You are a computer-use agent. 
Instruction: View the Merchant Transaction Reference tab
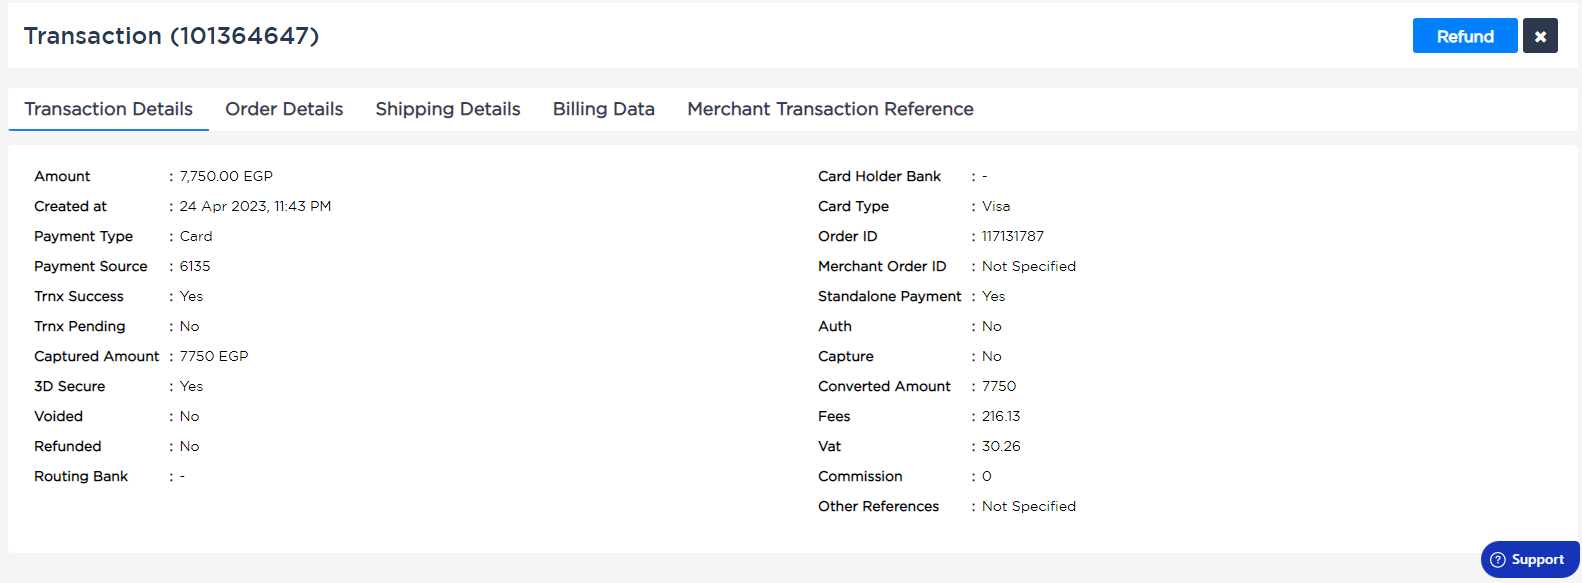[x=830, y=109]
